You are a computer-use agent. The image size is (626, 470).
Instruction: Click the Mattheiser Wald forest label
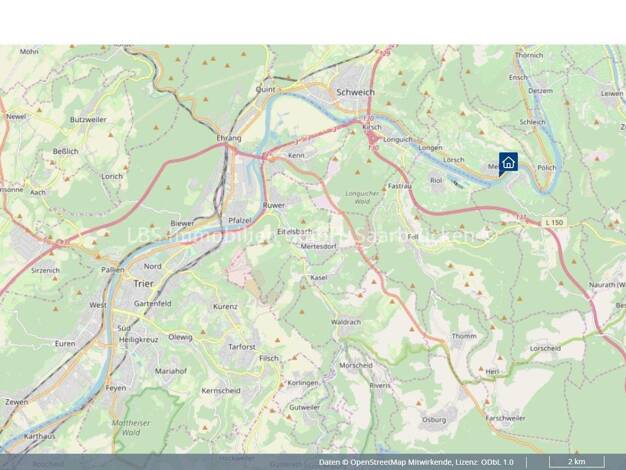point(131,427)
